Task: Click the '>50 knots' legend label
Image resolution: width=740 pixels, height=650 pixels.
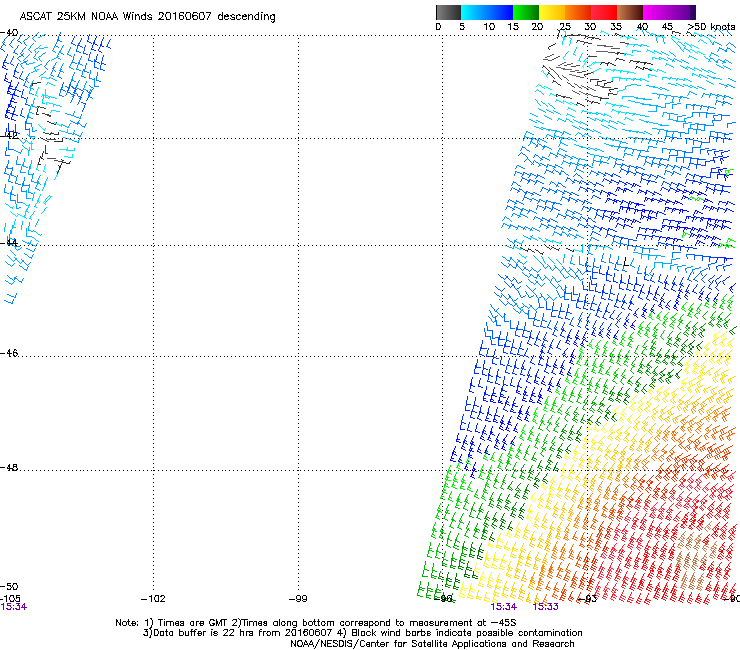Action: [x=711, y=27]
